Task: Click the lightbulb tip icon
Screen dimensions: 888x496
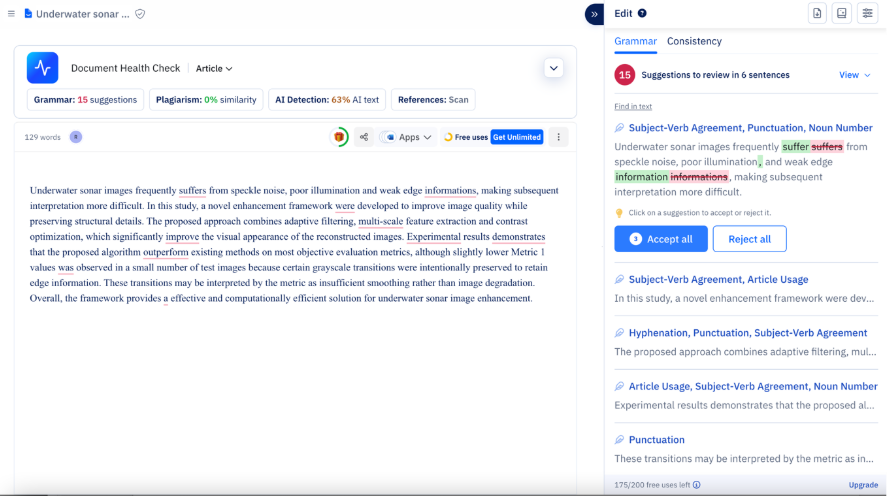Action: (619, 213)
